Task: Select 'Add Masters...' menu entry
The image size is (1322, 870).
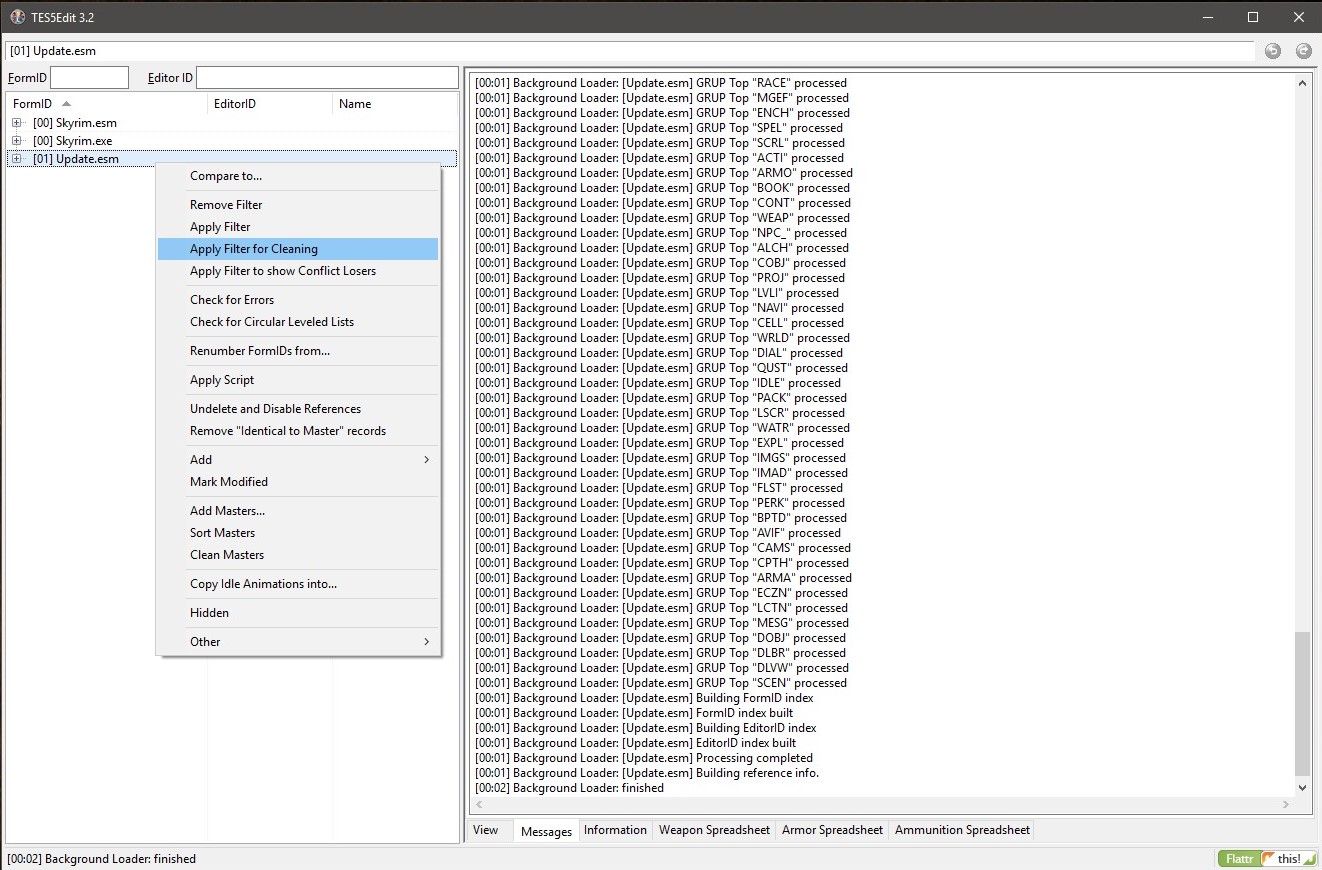Action: (298, 511)
